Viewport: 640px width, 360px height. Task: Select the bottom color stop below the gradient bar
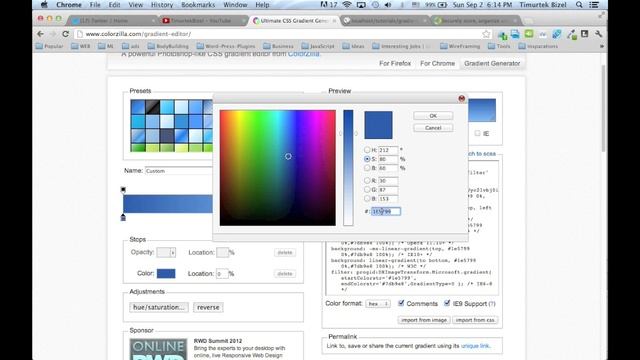coord(123,218)
